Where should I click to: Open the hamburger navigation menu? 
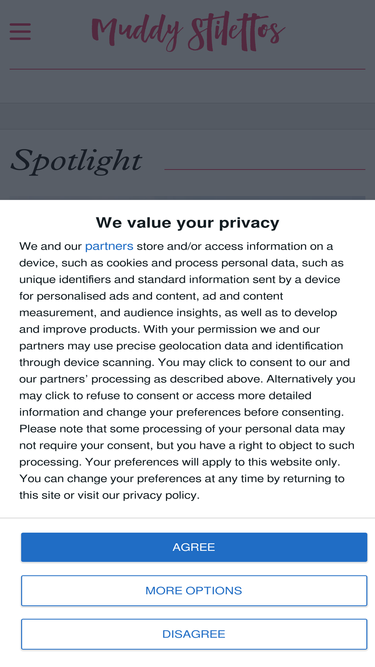[x=20, y=31]
